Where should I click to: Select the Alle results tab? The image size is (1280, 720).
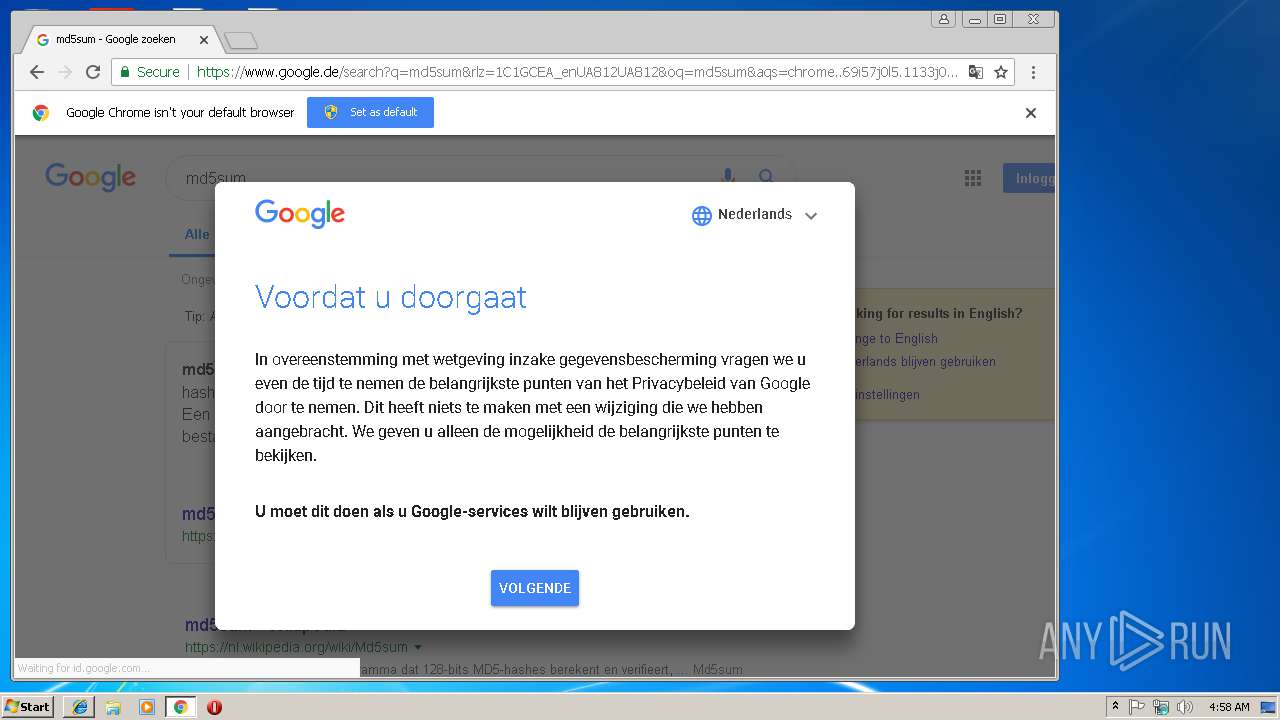pyautogui.click(x=197, y=234)
